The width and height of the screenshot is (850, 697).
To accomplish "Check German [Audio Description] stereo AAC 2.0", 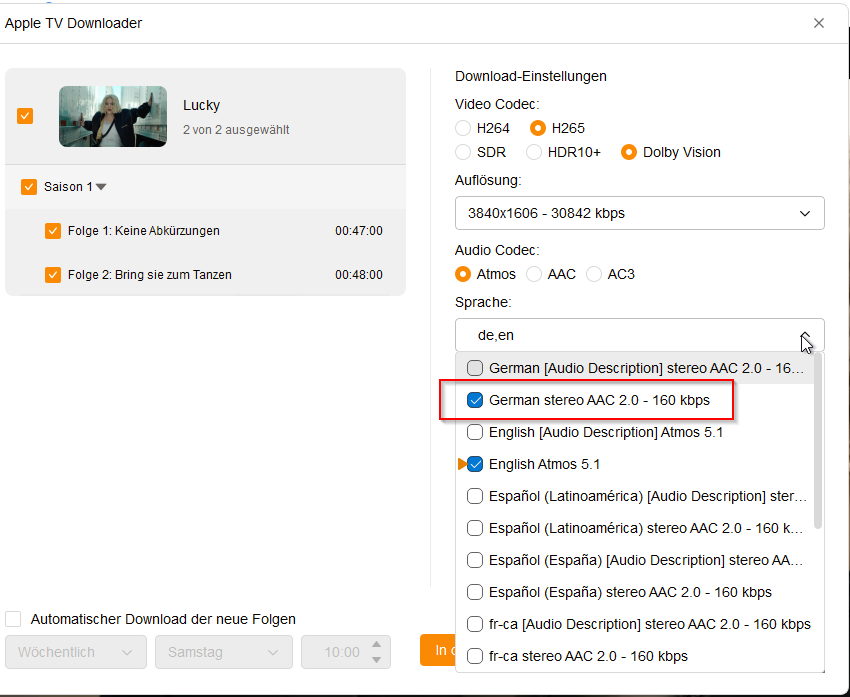I will (x=475, y=368).
